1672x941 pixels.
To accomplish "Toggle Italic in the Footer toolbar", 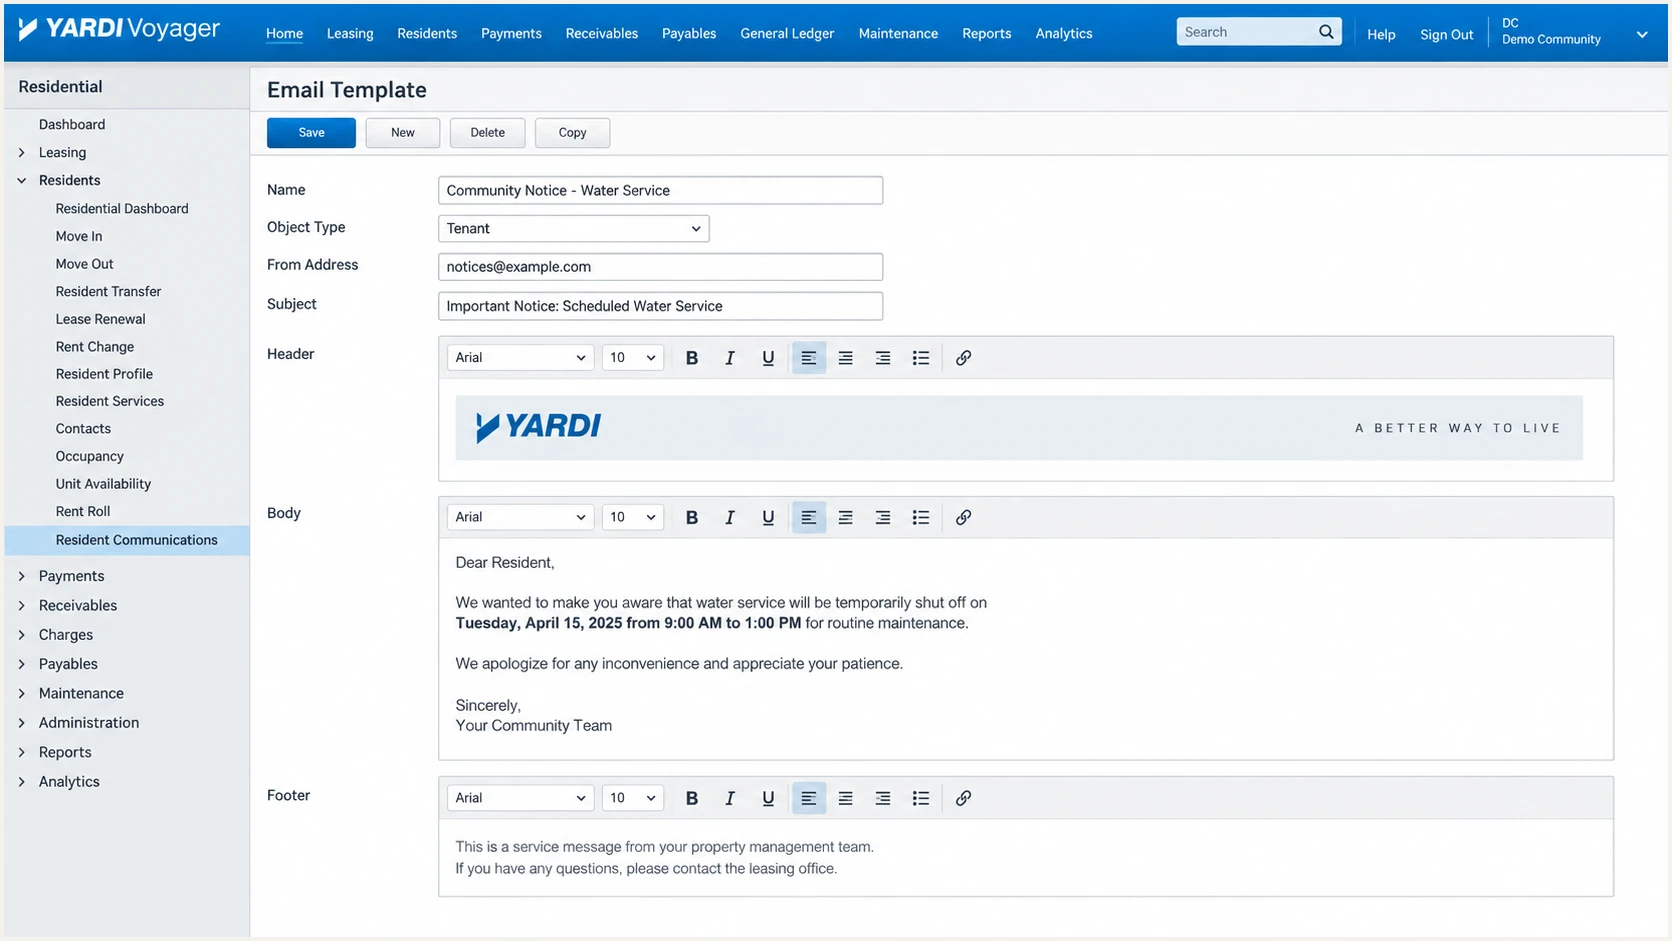I will tap(730, 798).
